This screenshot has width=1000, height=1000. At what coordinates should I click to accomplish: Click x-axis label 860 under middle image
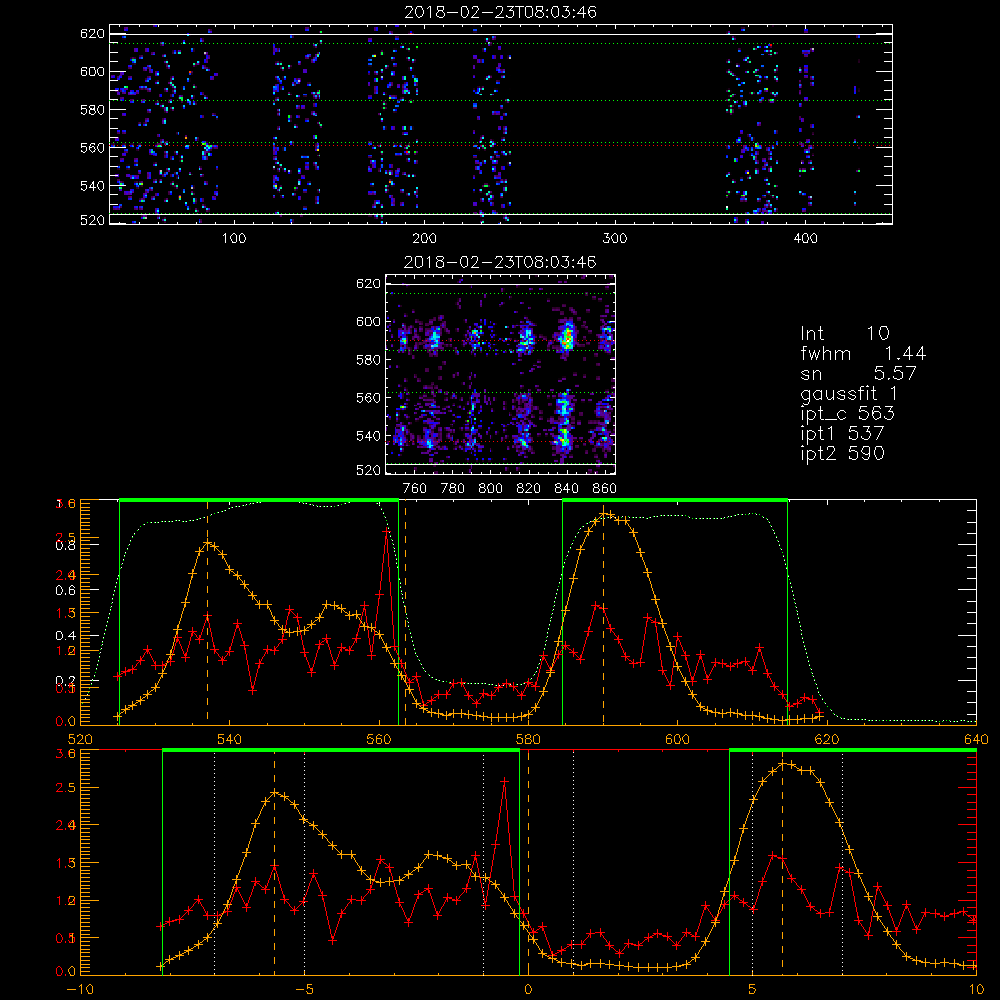[x=605, y=489]
